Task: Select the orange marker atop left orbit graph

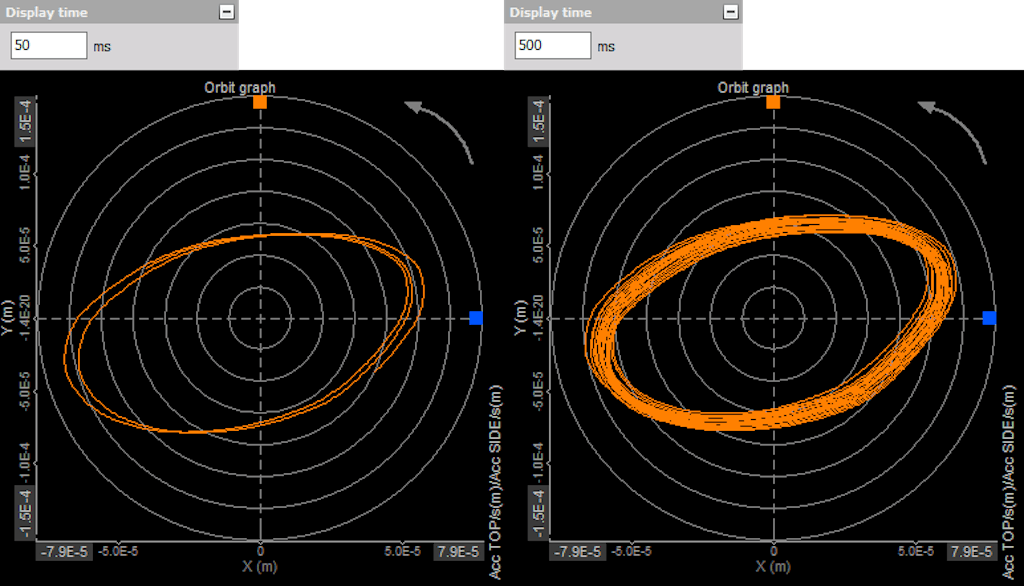Action: 260,102
